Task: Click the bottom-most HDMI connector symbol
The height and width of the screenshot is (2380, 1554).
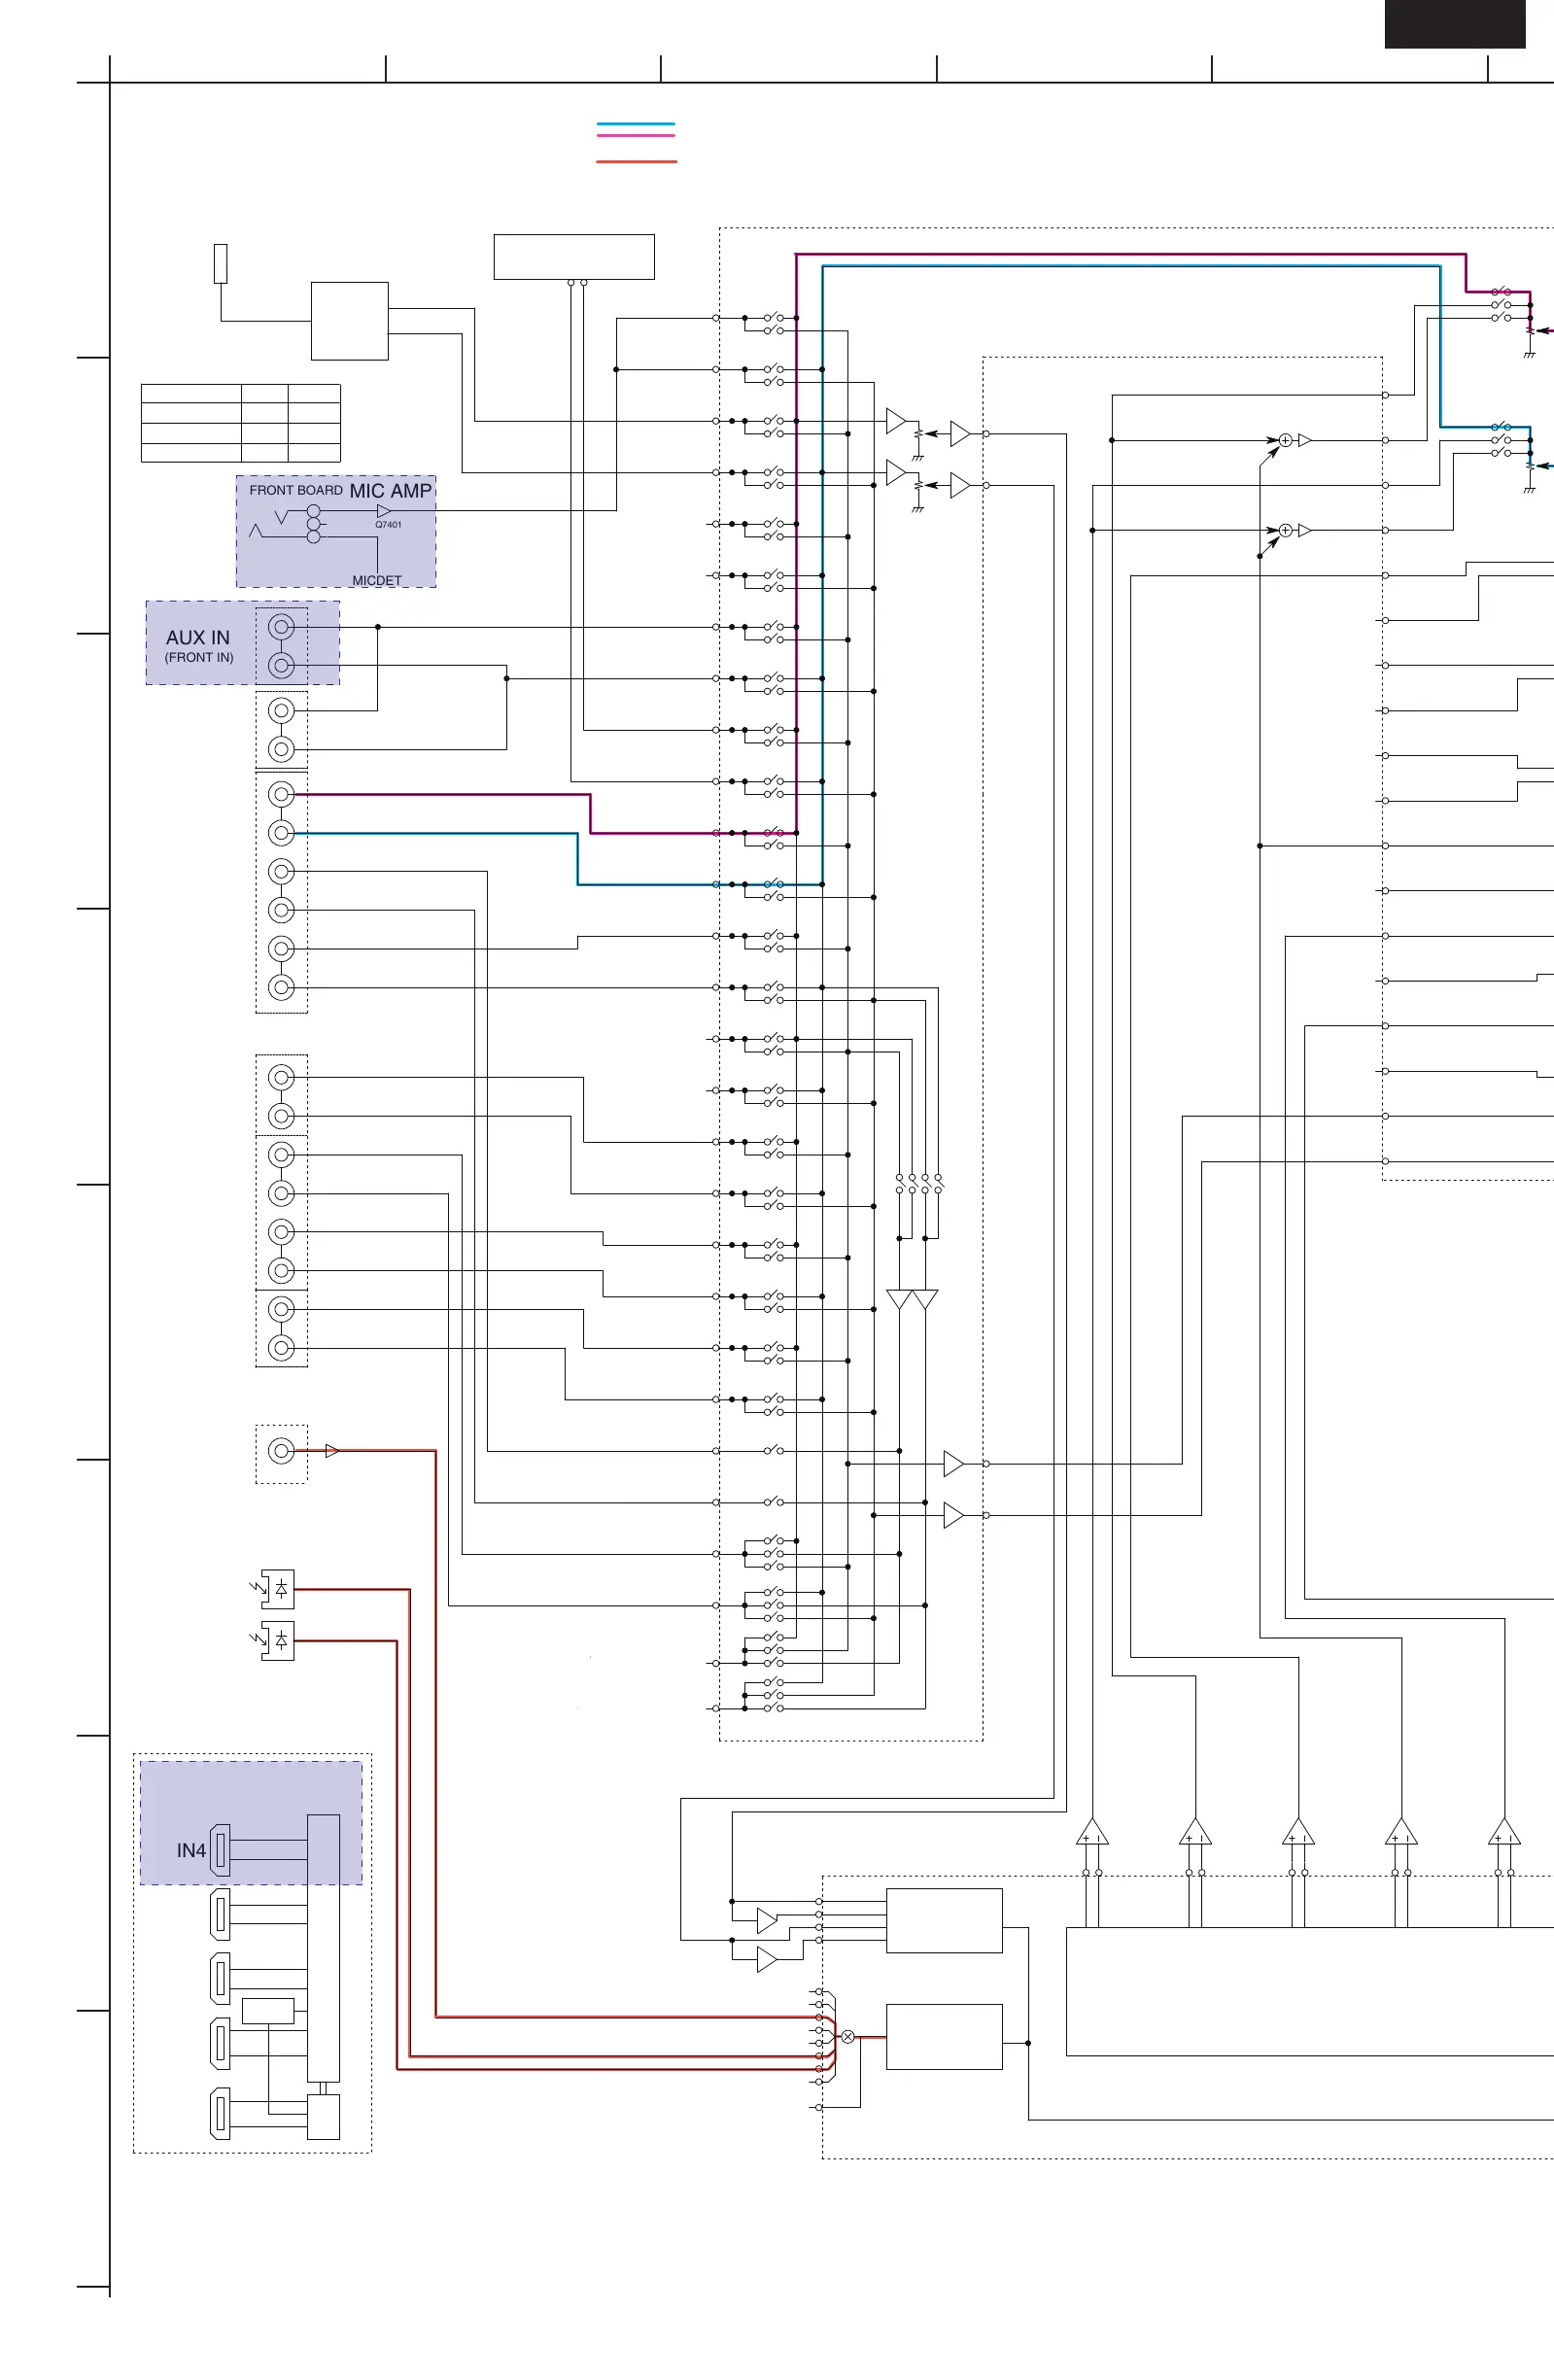Action: coord(219,2113)
